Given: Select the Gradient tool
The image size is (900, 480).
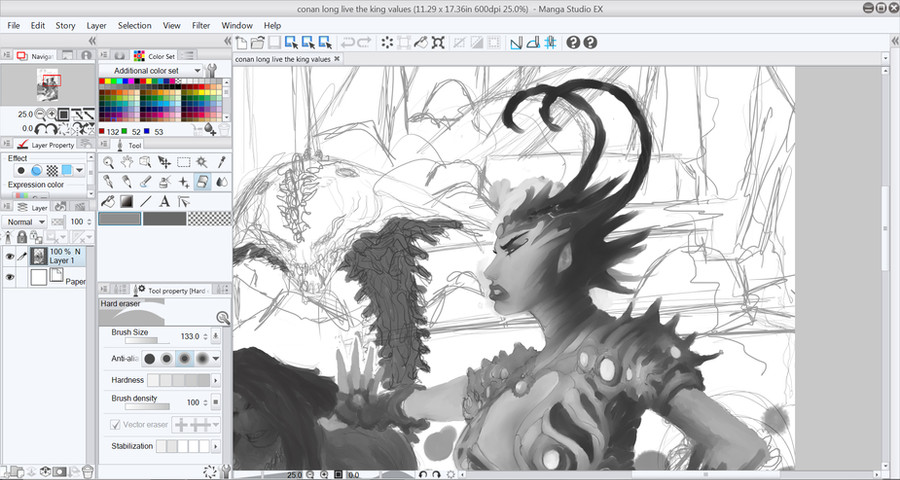Looking at the screenshot, I should (127, 201).
